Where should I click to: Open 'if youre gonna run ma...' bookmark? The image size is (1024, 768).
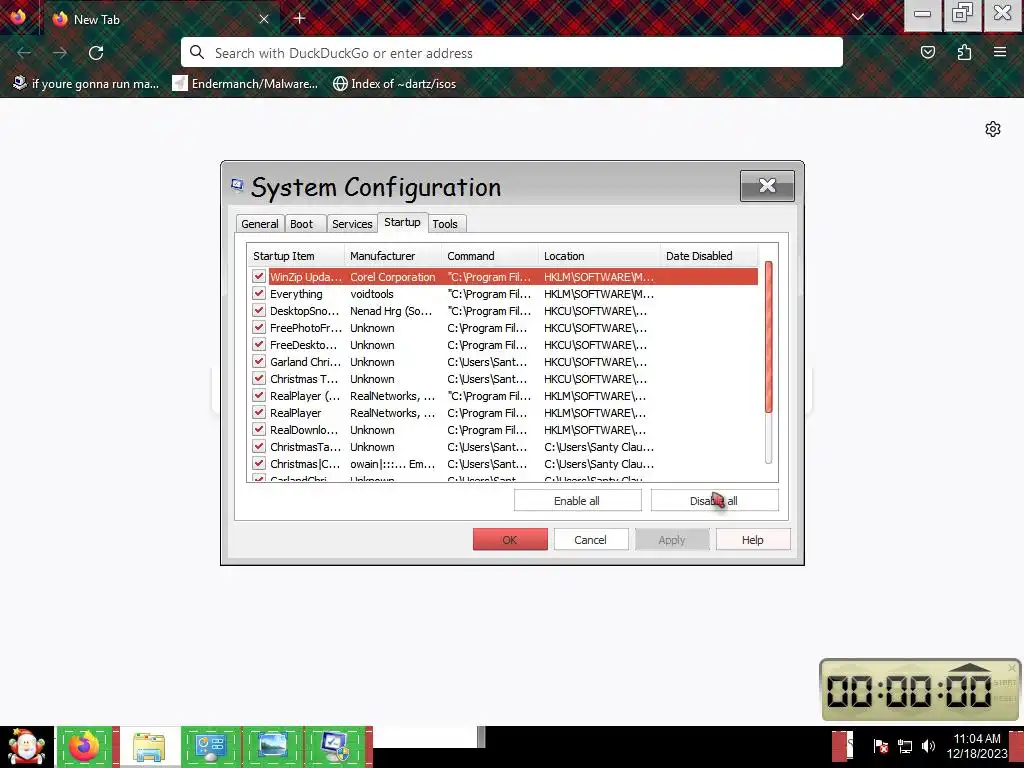tap(86, 84)
